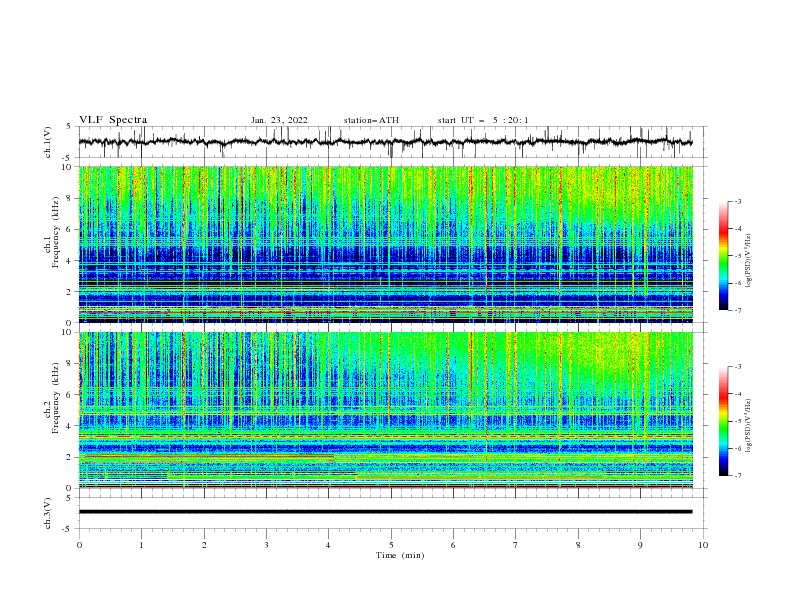The width and height of the screenshot is (792, 612).
Task: Click inside the ch.2 frequency spectrogram
Action: tap(386, 410)
